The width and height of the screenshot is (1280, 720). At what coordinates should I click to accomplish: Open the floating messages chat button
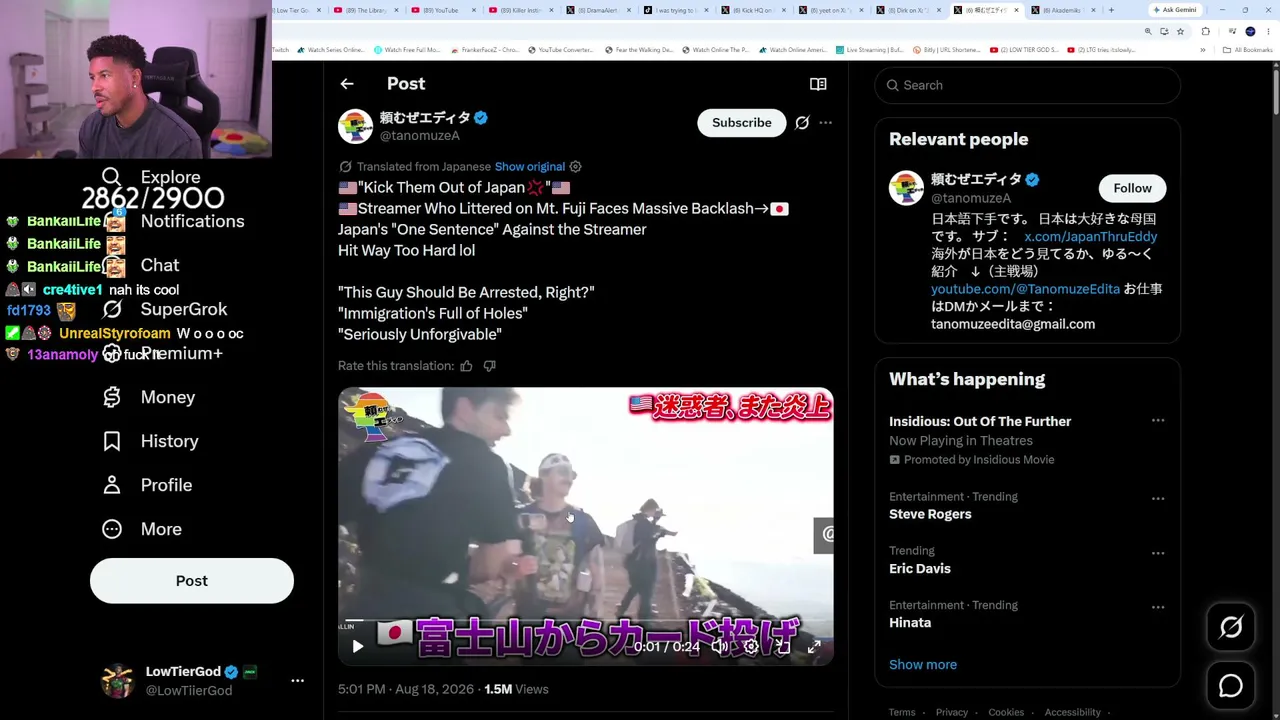1231,686
